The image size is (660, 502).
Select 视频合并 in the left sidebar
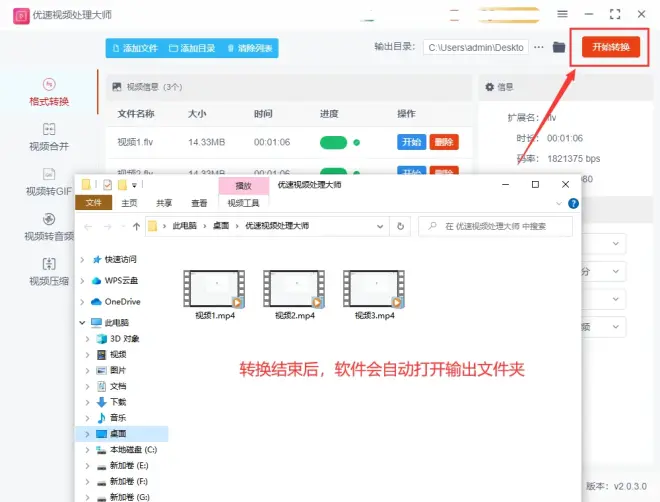pos(49,137)
